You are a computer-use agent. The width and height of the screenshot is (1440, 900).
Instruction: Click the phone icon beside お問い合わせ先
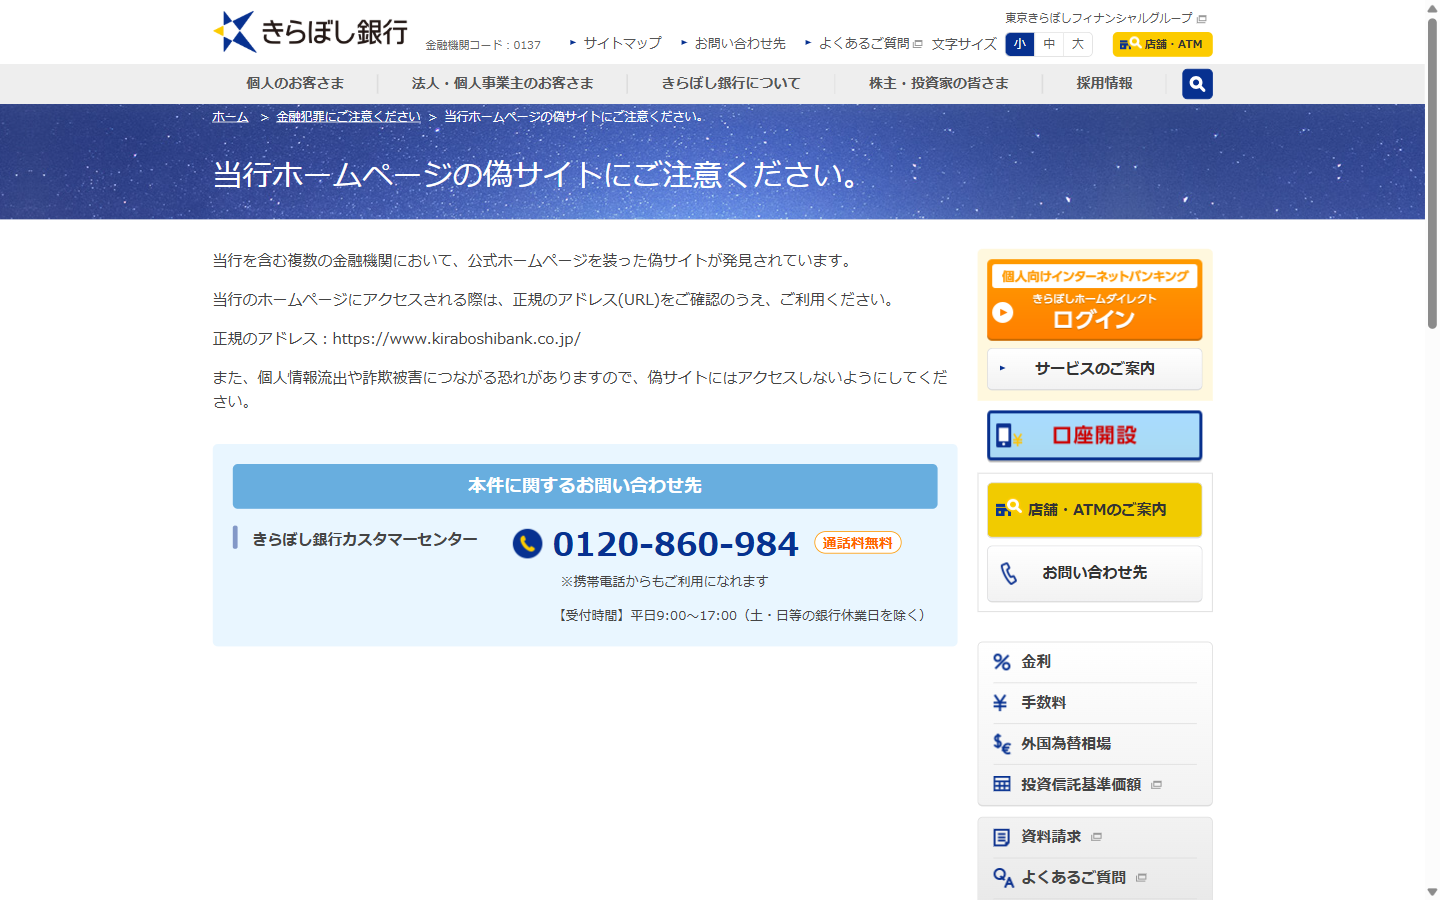click(x=1009, y=573)
